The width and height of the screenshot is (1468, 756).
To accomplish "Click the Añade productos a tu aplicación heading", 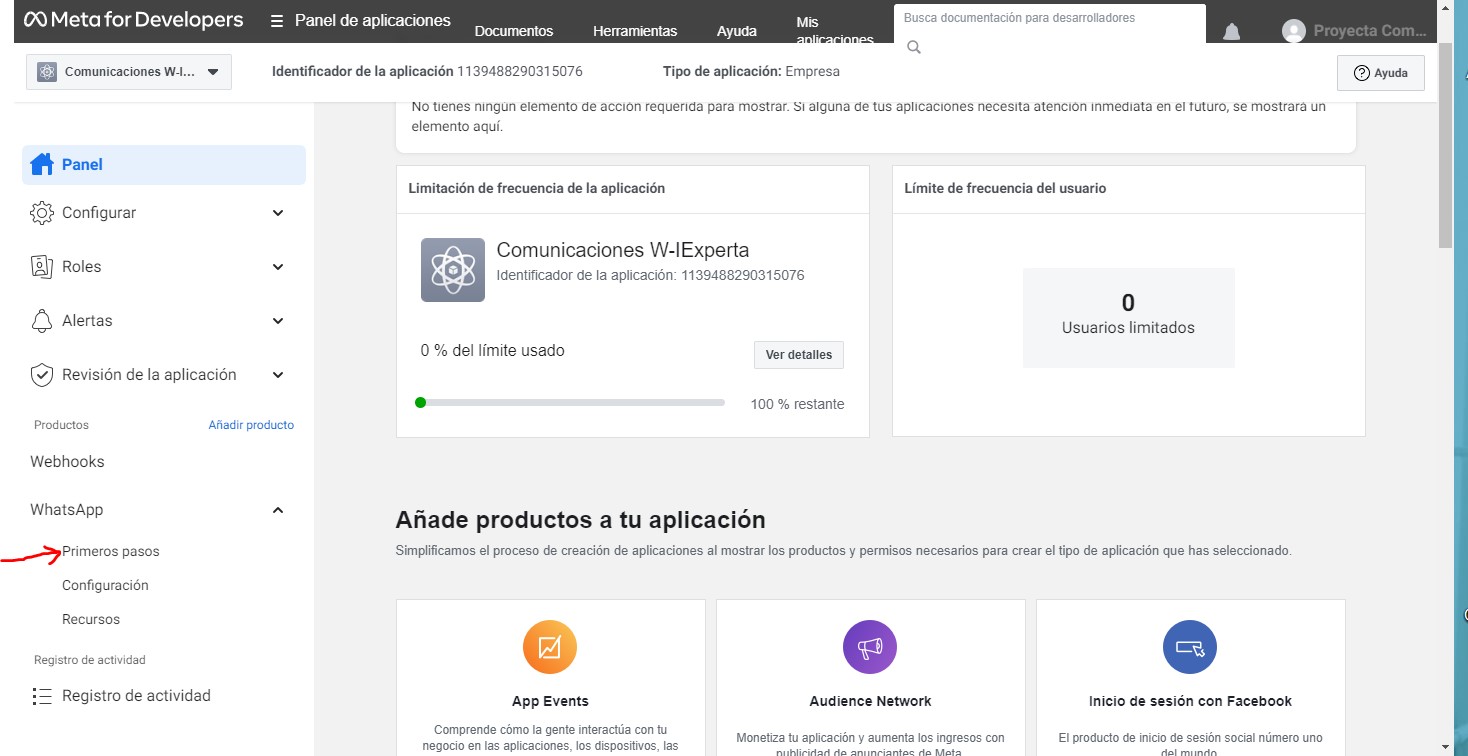I will coord(580,520).
